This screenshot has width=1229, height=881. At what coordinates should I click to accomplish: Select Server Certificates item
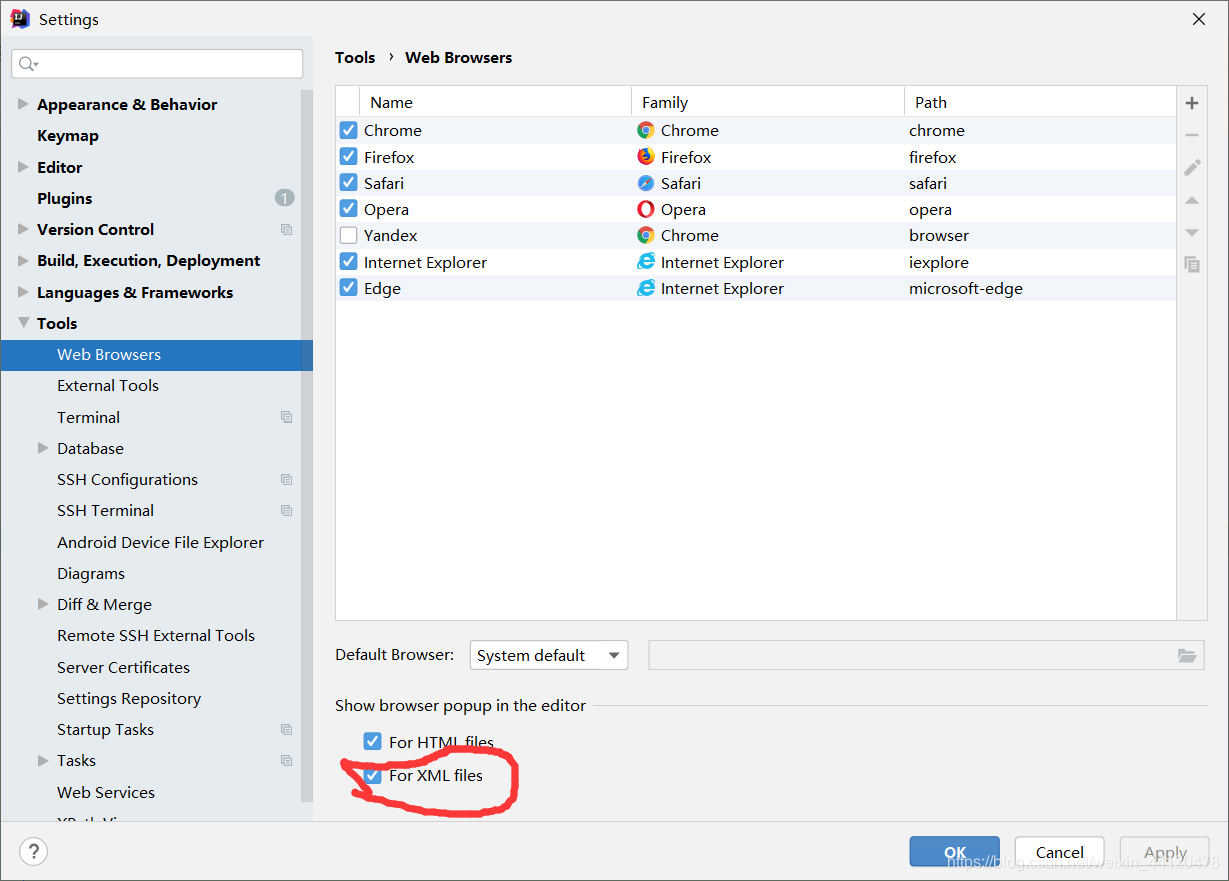coord(123,667)
